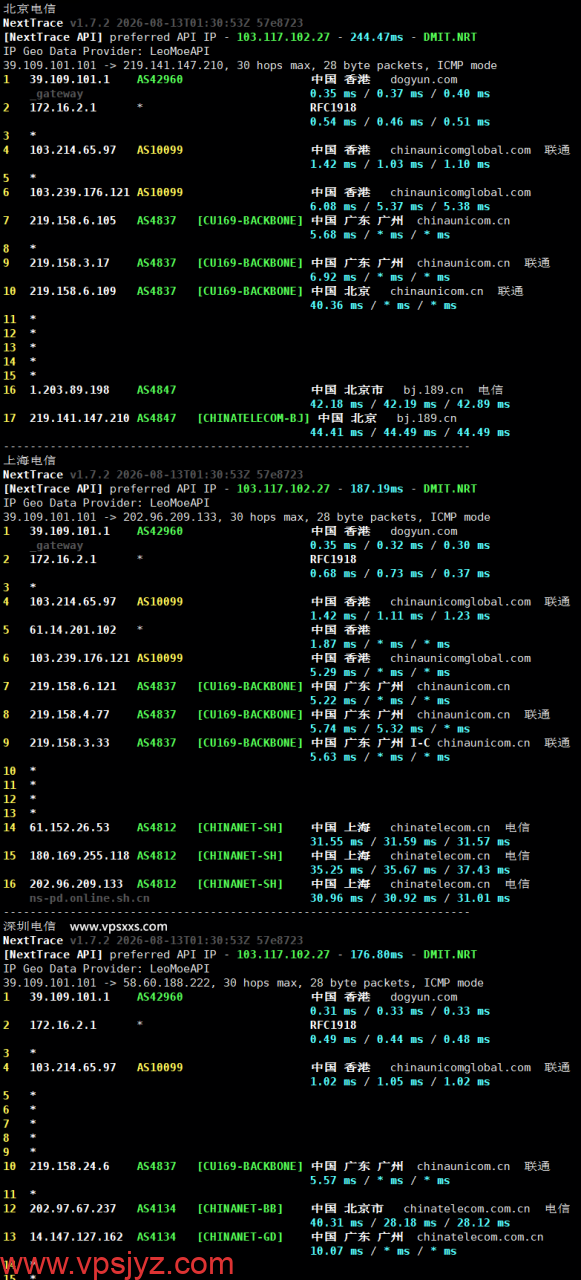Select timings 0.35 ms / 0.37 ms / 0.40 ms
The width and height of the screenshot is (581, 1280).
(x=400, y=93)
